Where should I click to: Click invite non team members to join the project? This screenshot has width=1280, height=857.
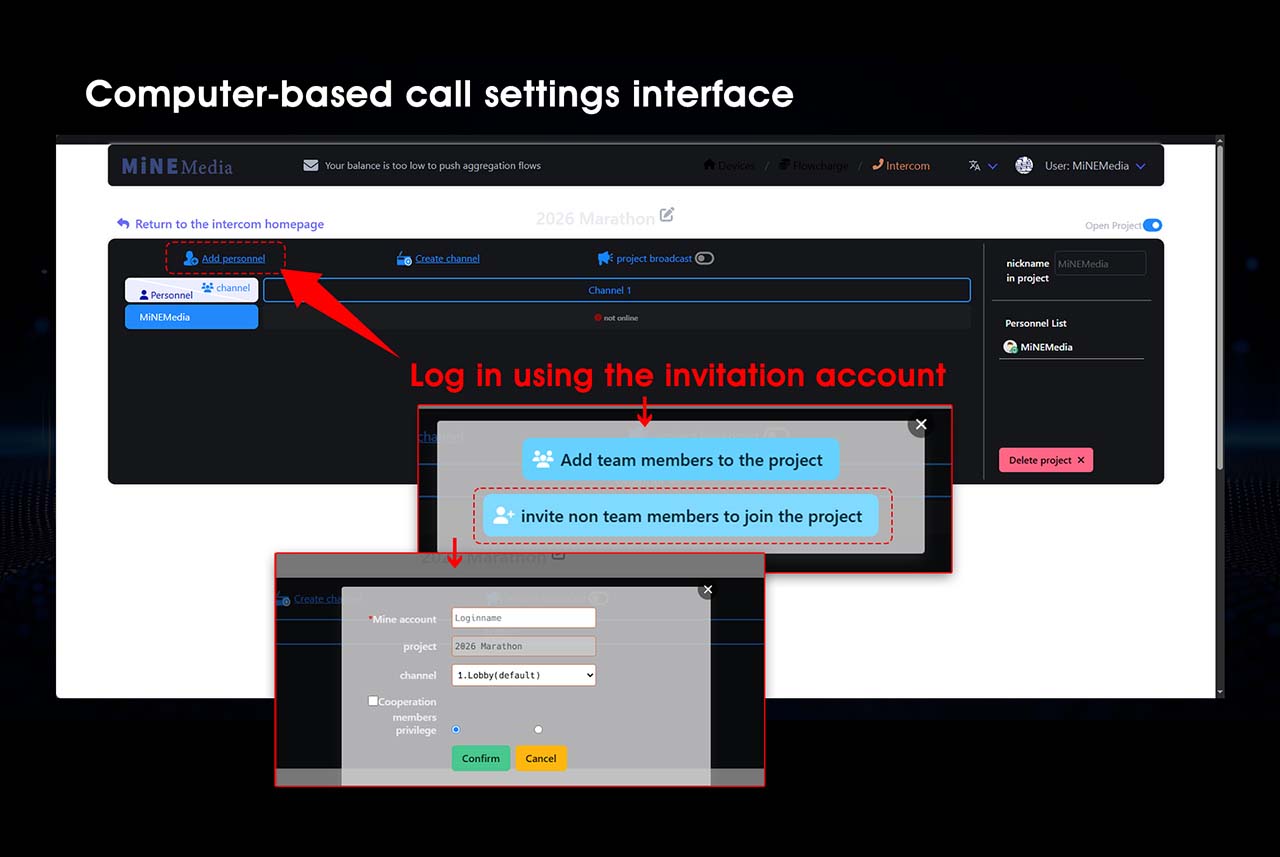pyautogui.click(x=680, y=516)
